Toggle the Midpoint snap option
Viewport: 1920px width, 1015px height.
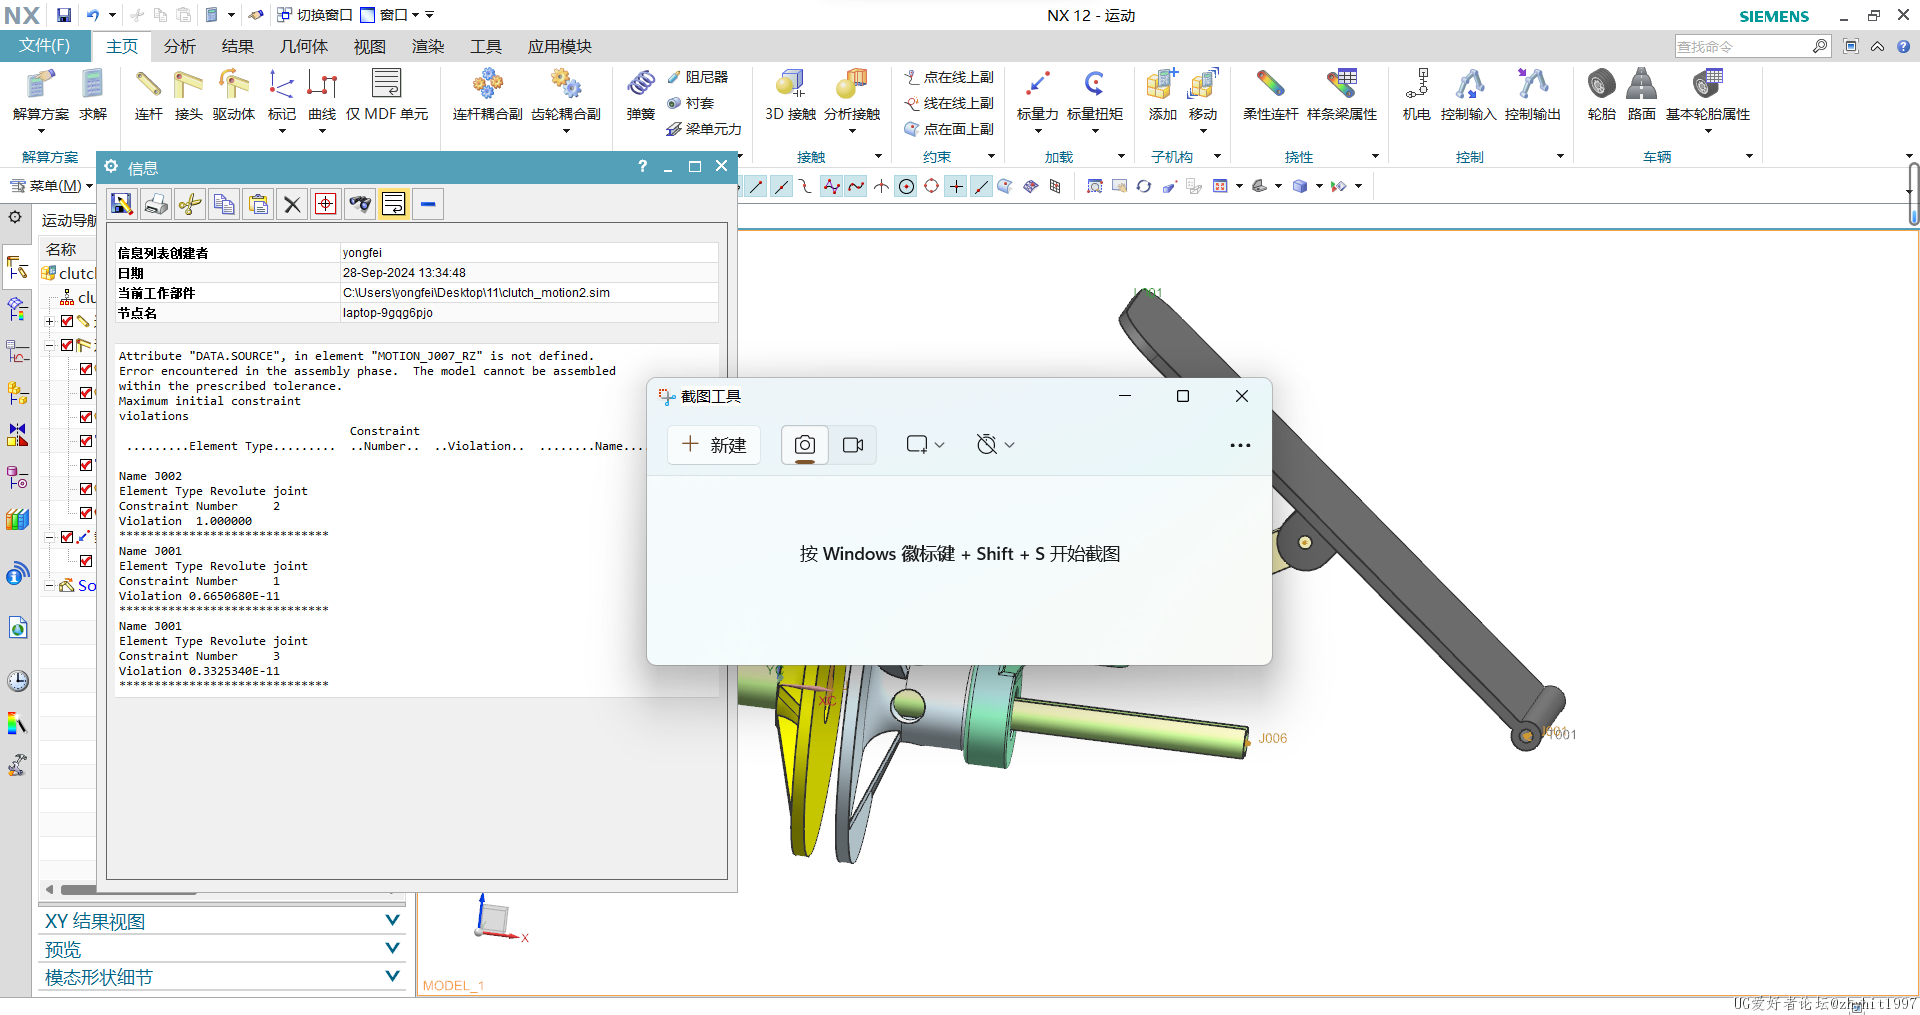pyautogui.click(x=782, y=186)
